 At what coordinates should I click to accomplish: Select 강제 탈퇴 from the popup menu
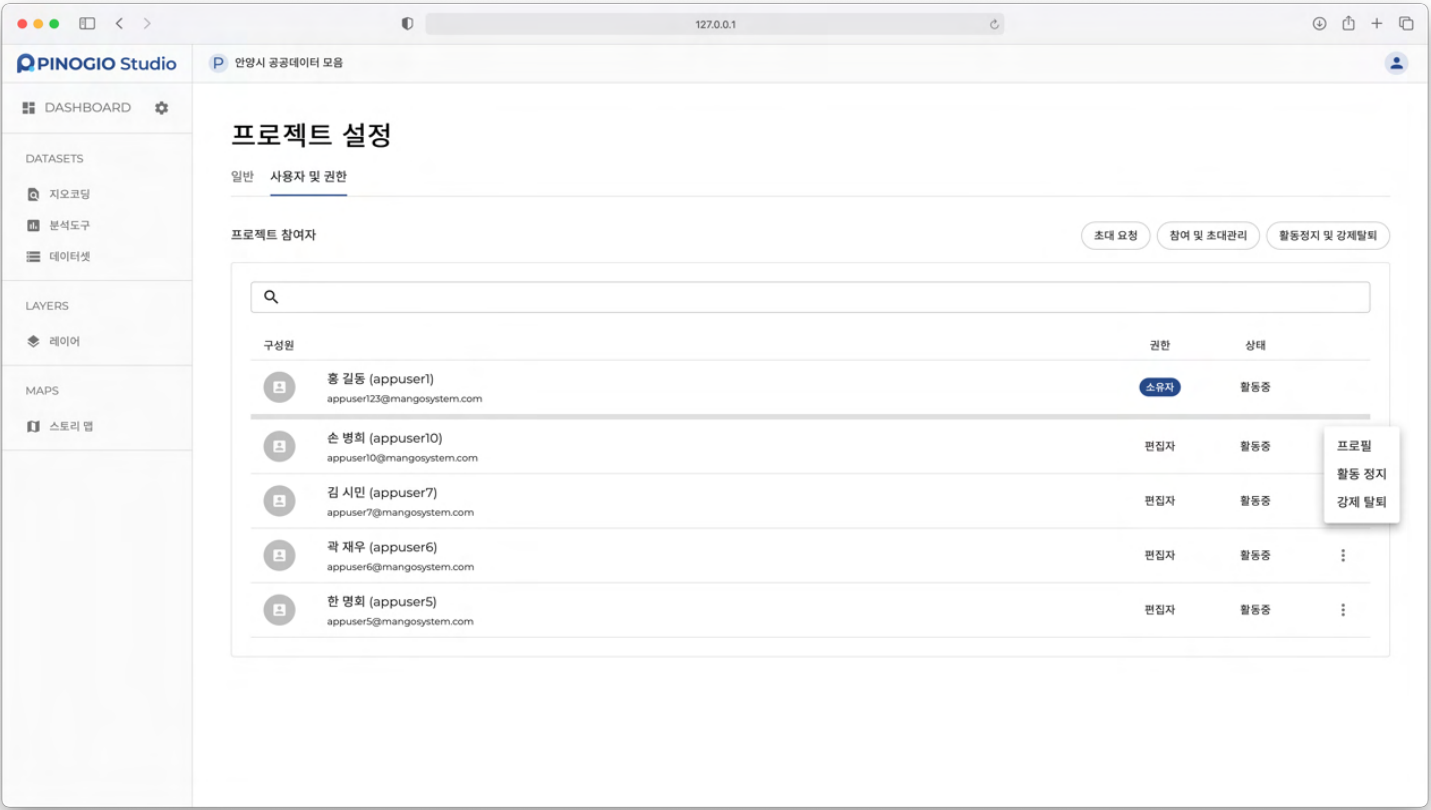[1361, 502]
